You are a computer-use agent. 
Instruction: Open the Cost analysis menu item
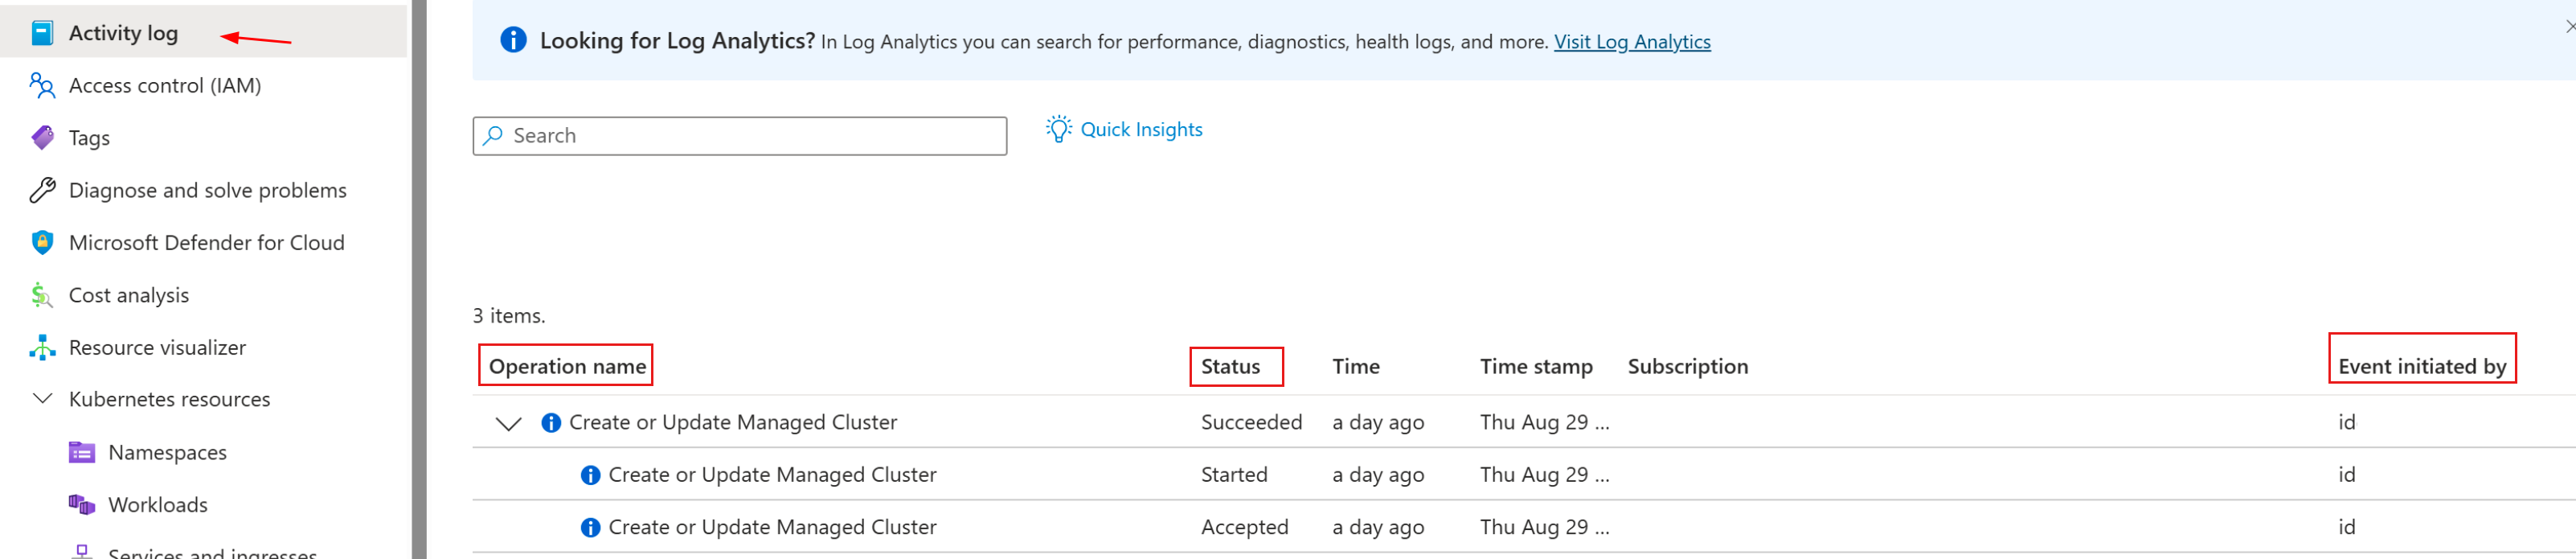coord(128,295)
